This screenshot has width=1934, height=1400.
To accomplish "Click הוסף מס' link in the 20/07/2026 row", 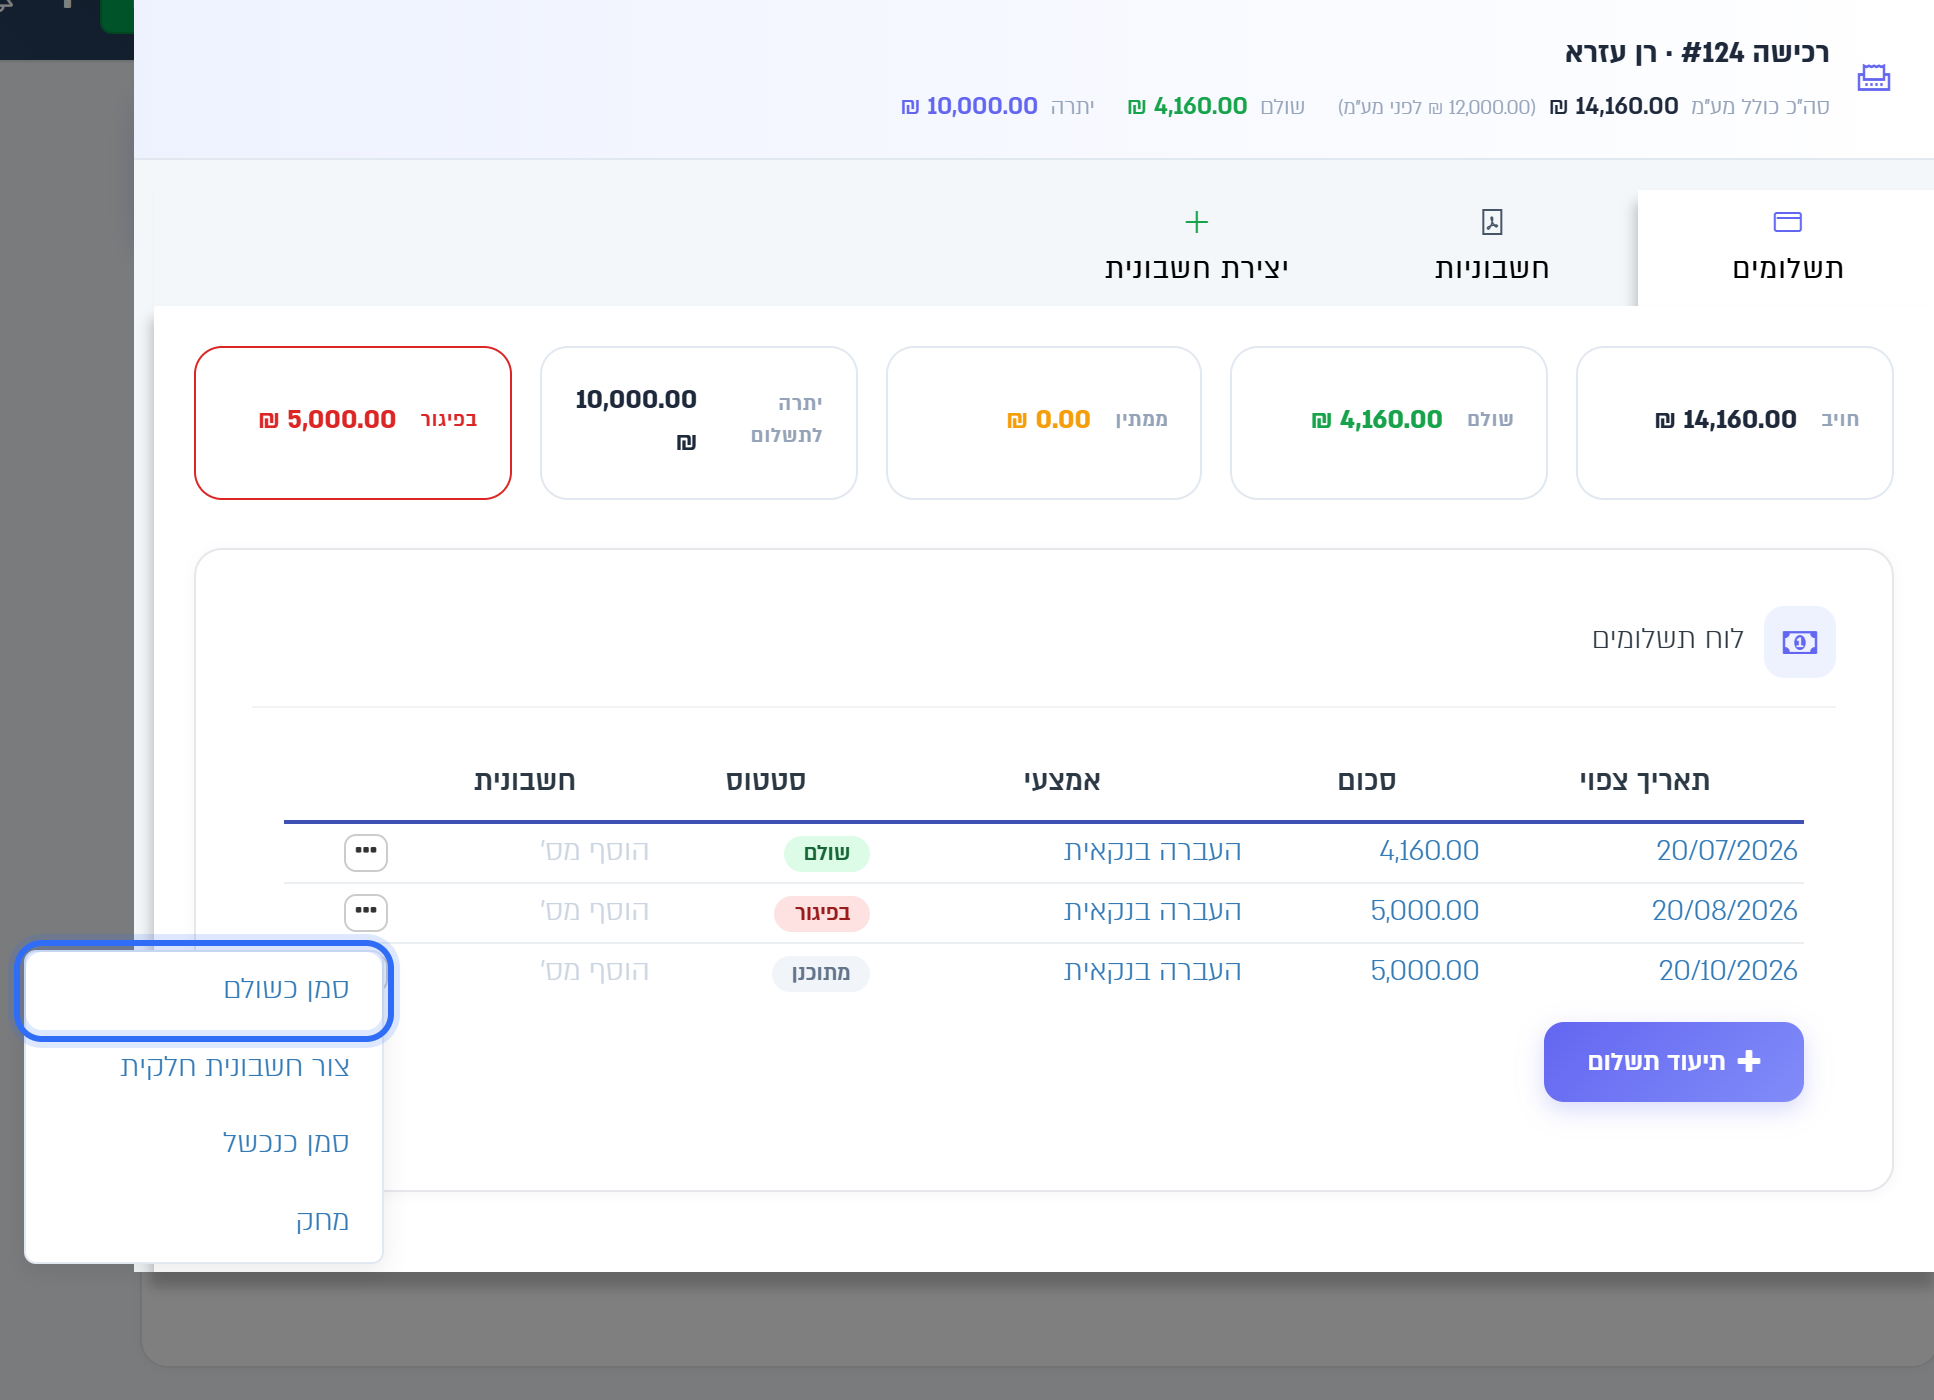I will (x=595, y=851).
